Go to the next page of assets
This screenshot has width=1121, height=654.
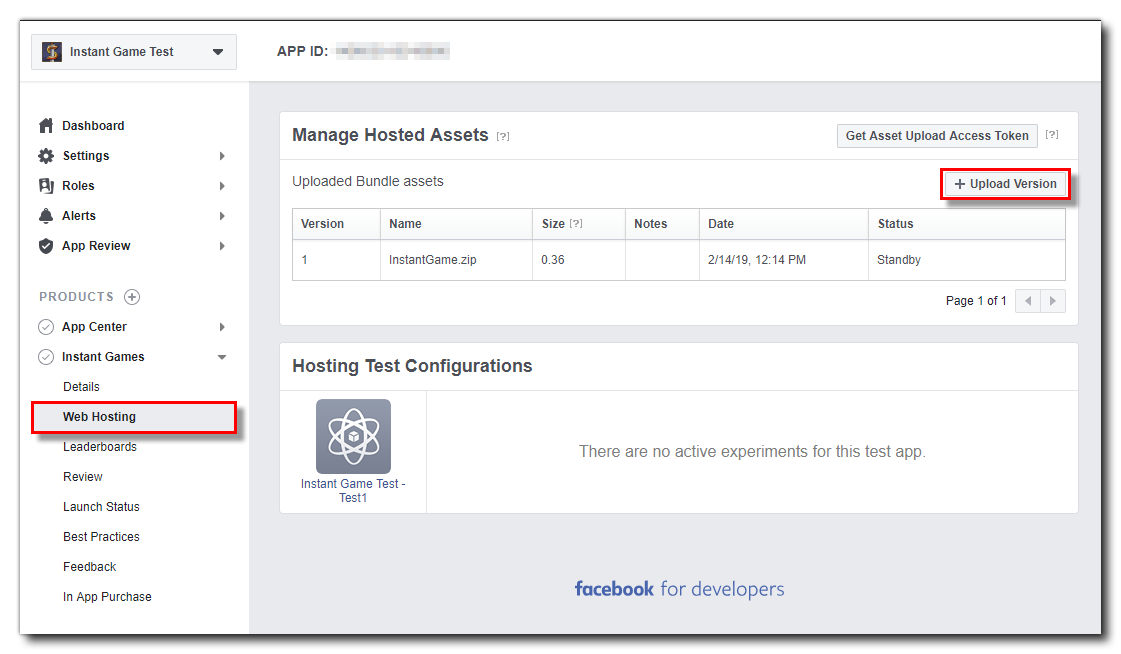coord(1053,301)
